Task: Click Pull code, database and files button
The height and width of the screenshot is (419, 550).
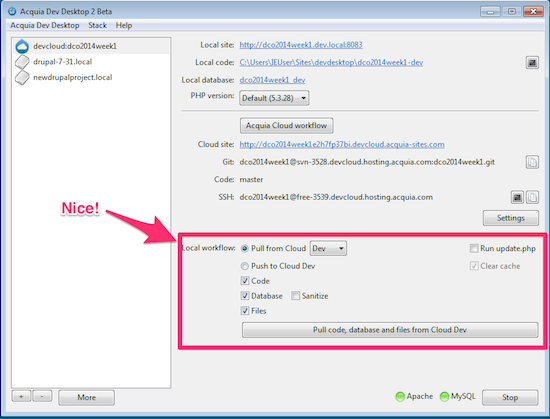Action: [x=390, y=330]
